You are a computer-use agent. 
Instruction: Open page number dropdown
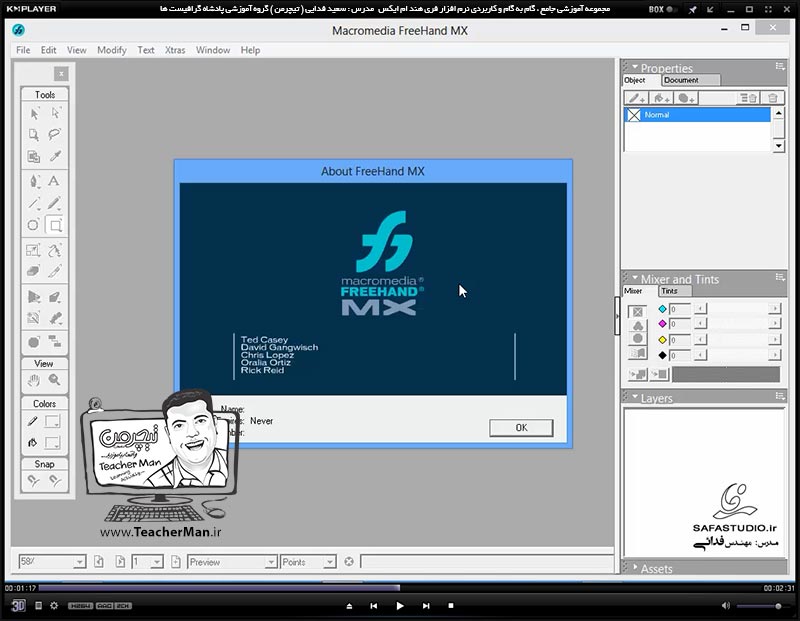coord(157,562)
